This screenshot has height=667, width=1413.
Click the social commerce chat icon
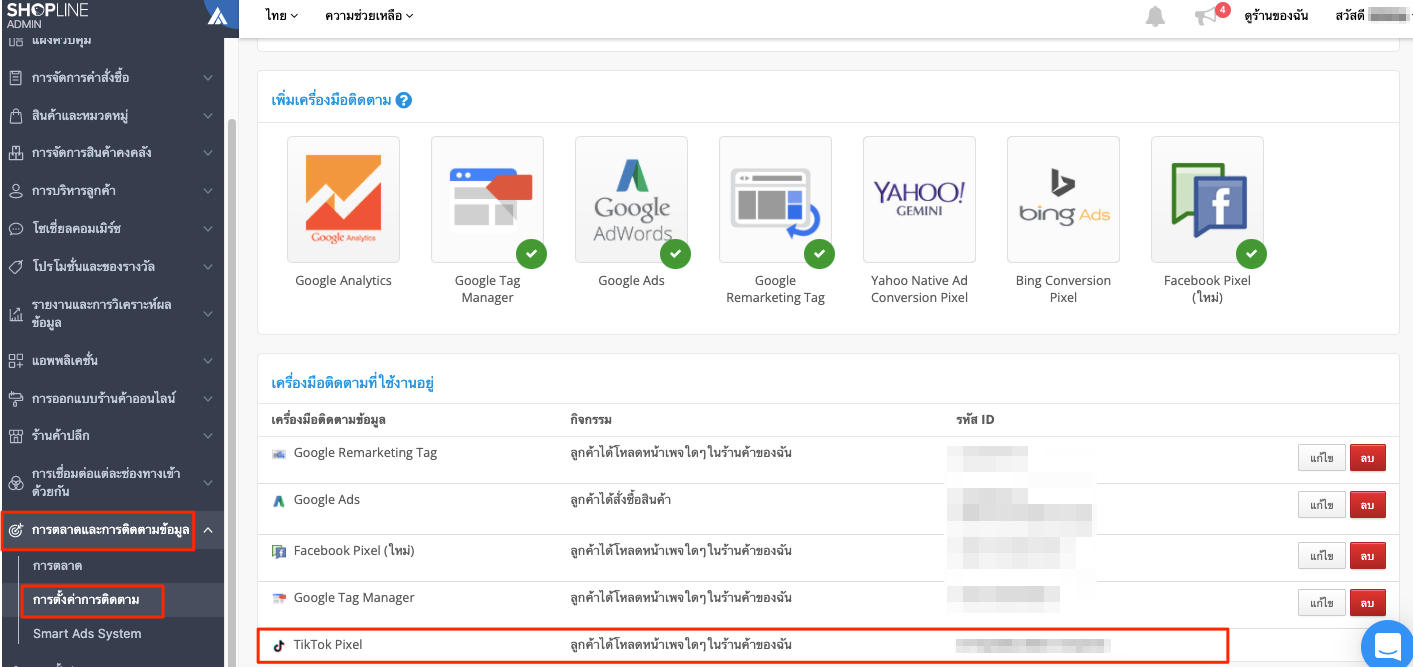[x=15, y=228]
